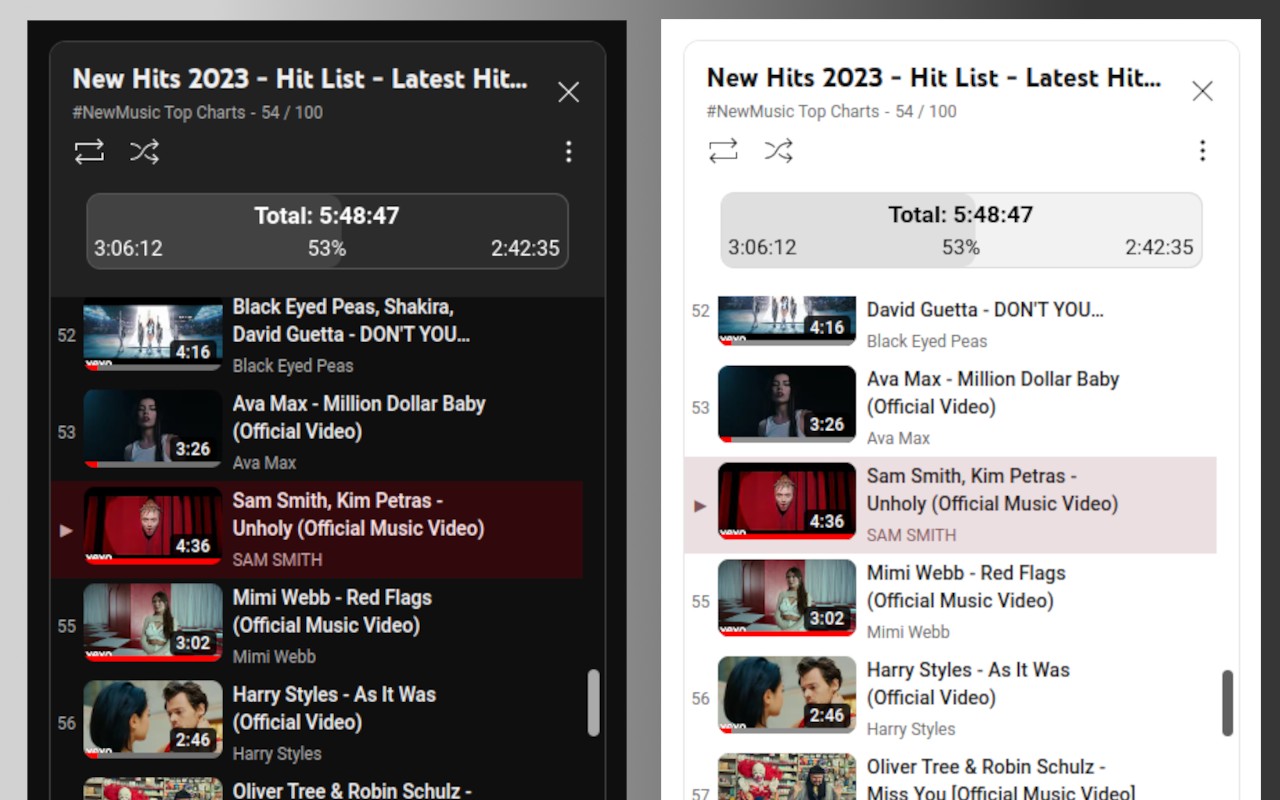
Task: Select Black Eyed Peas thumbnail in dark panel
Action: coord(153,335)
